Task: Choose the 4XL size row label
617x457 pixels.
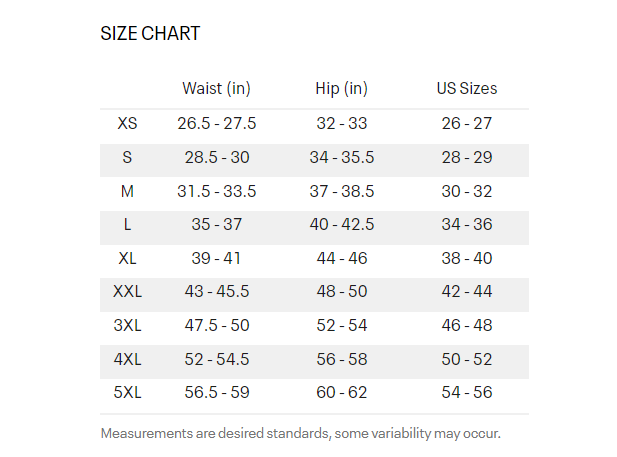Action: point(127,359)
